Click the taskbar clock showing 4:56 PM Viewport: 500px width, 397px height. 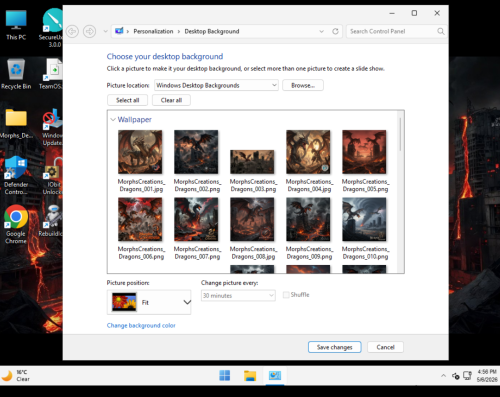tap(487, 375)
